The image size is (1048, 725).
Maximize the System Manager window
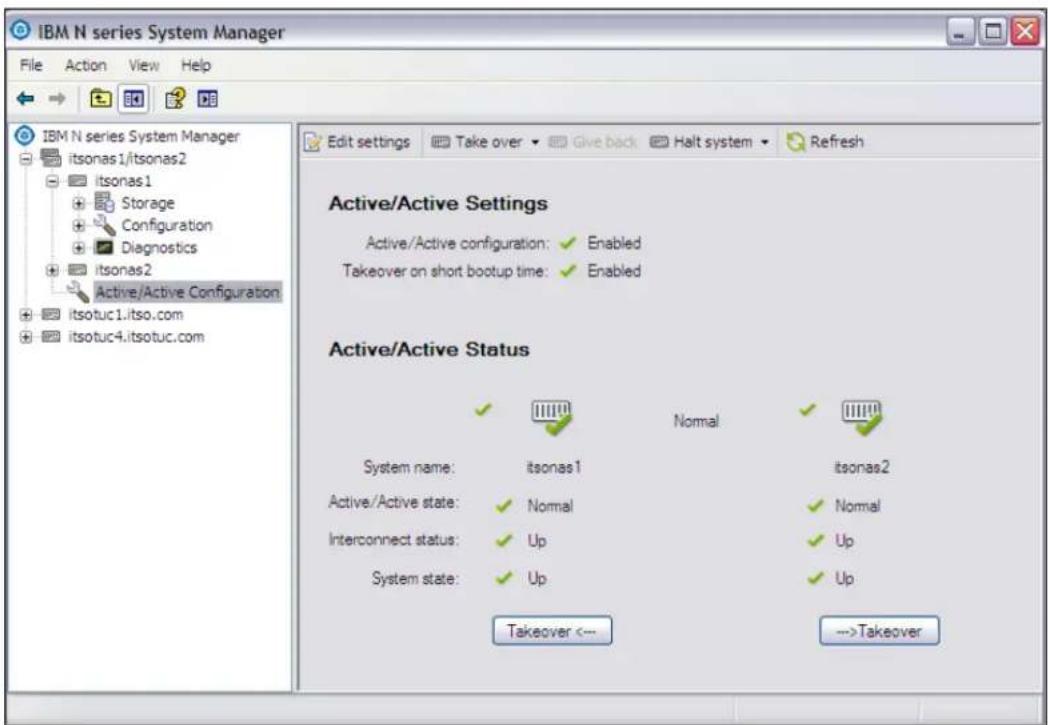[x=993, y=31]
